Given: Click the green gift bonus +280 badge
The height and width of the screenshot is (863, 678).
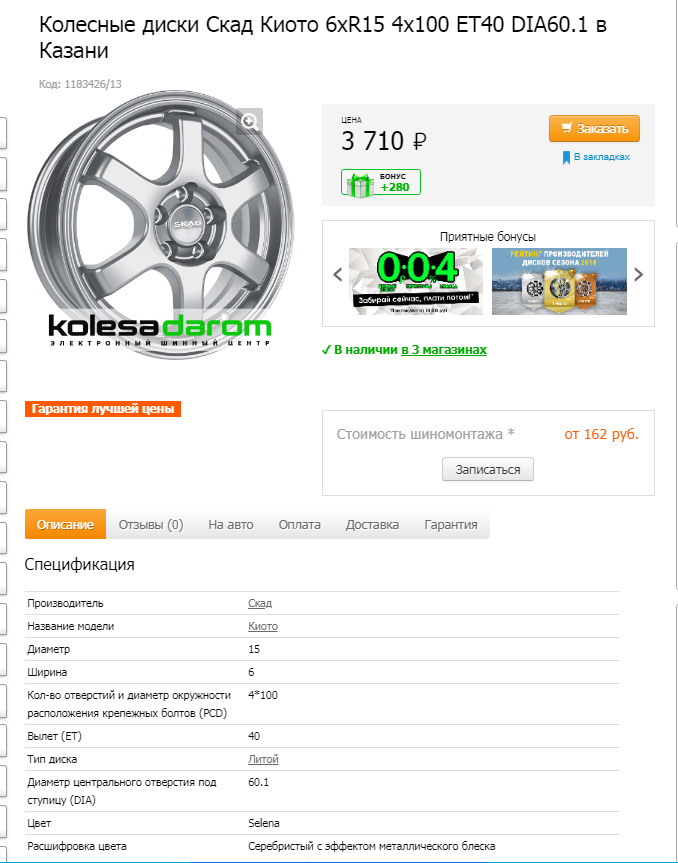Looking at the screenshot, I should point(381,183).
